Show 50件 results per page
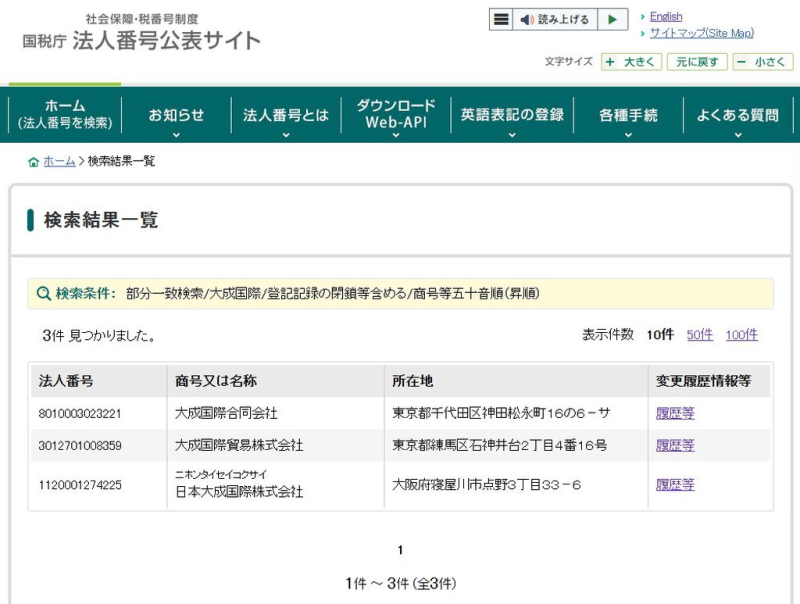This screenshot has width=800, height=604. tap(699, 335)
